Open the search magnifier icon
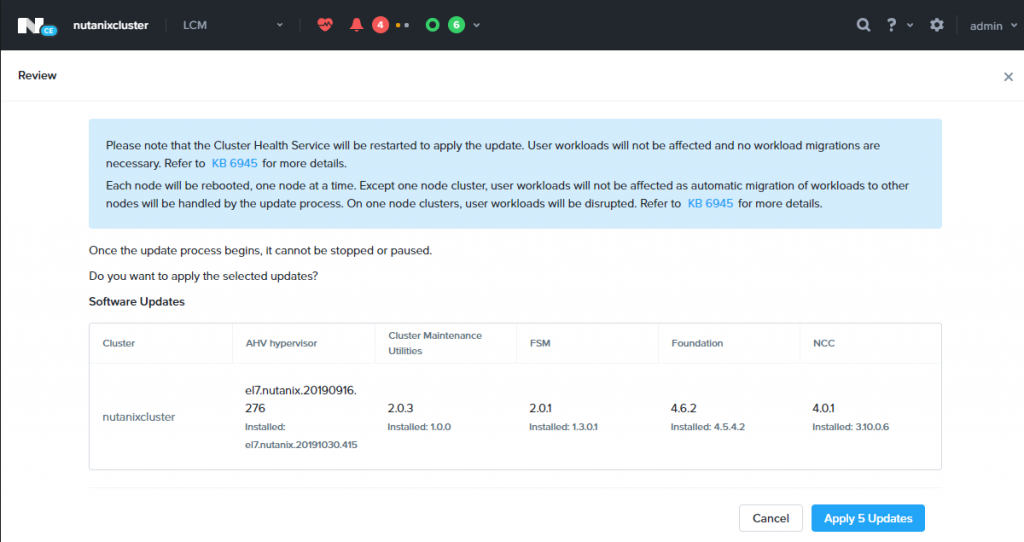Image resolution: width=1024 pixels, height=542 pixels. [x=863, y=25]
